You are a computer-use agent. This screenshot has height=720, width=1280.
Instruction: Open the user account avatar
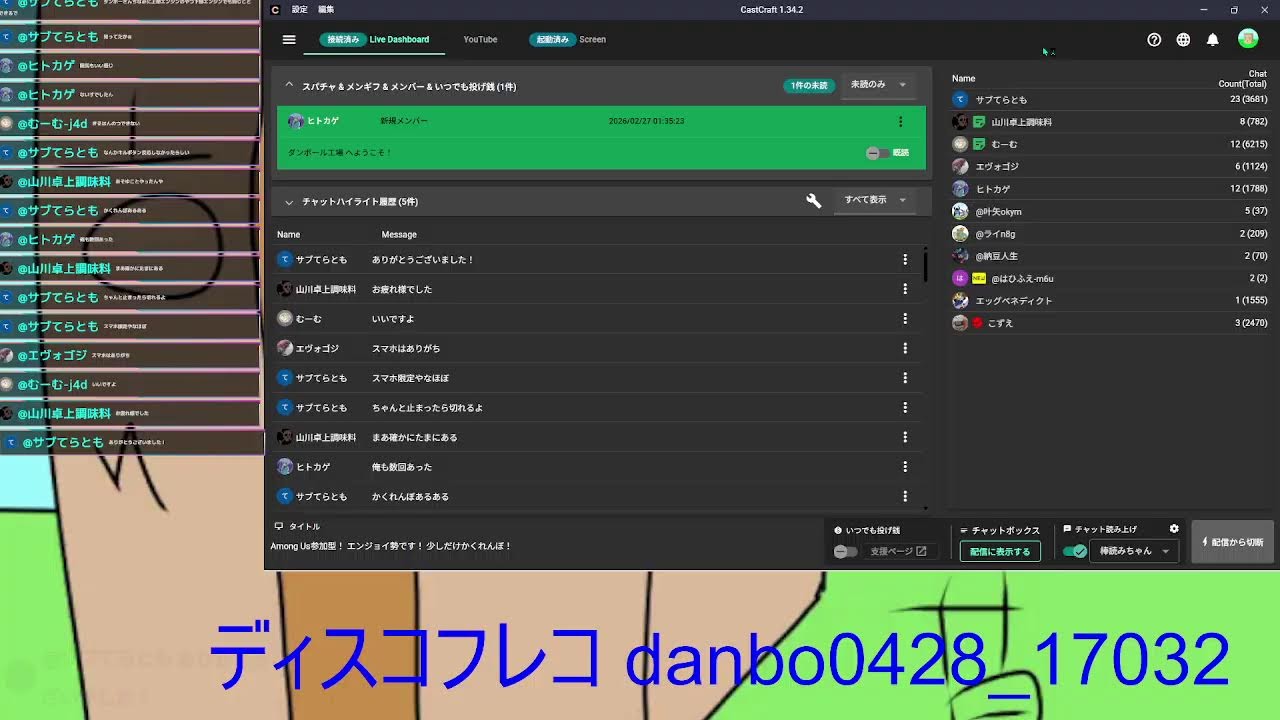click(1248, 39)
